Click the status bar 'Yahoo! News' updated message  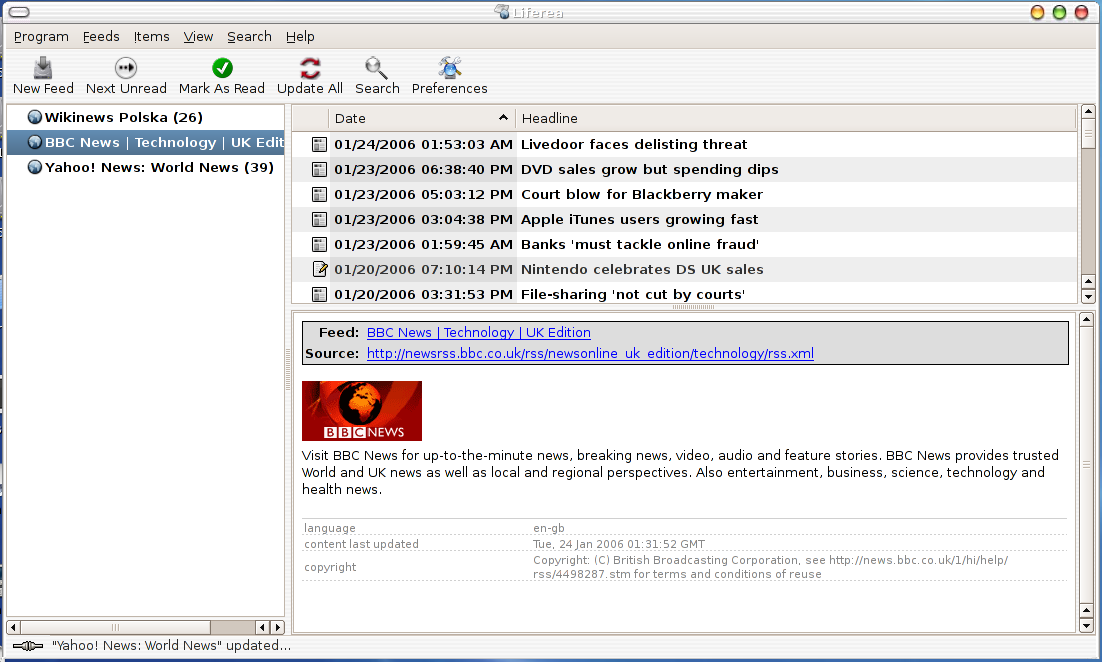(171, 645)
